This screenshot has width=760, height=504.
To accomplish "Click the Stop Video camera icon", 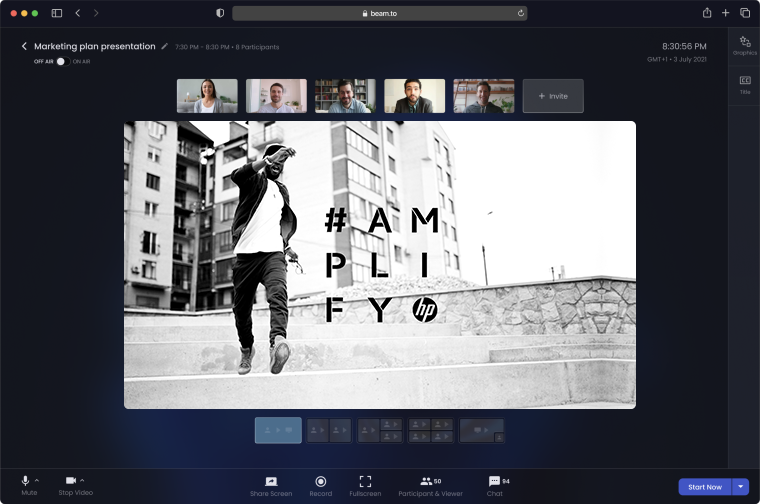I will (71, 480).
